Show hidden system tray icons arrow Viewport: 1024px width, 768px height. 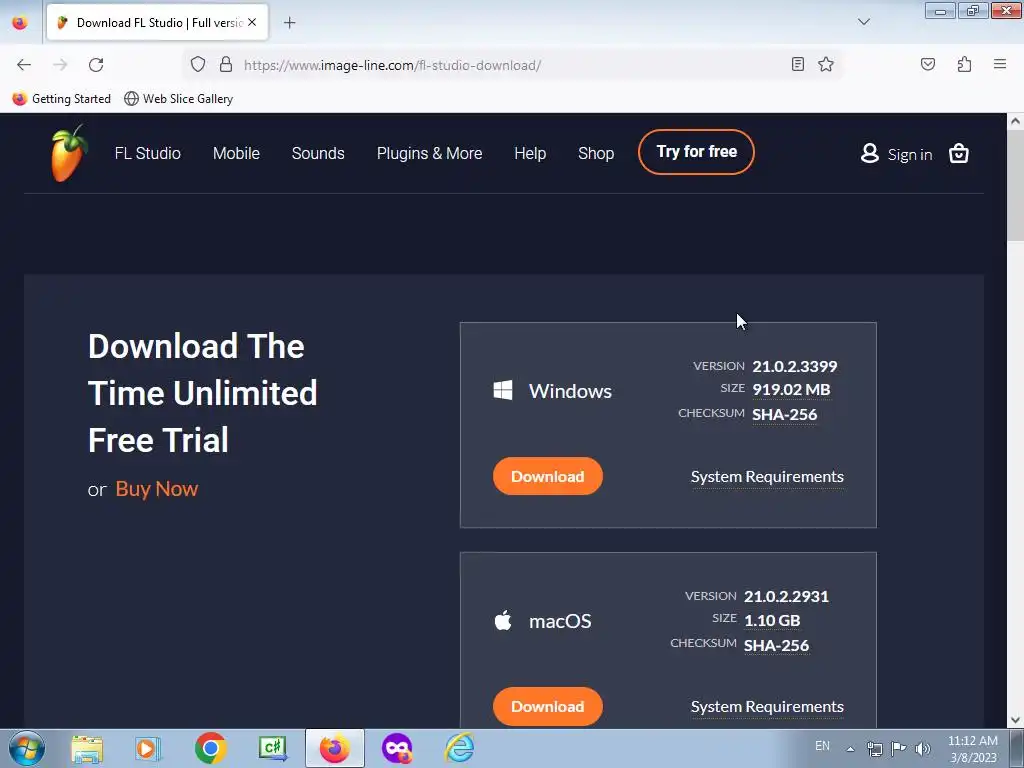coord(850,749)
